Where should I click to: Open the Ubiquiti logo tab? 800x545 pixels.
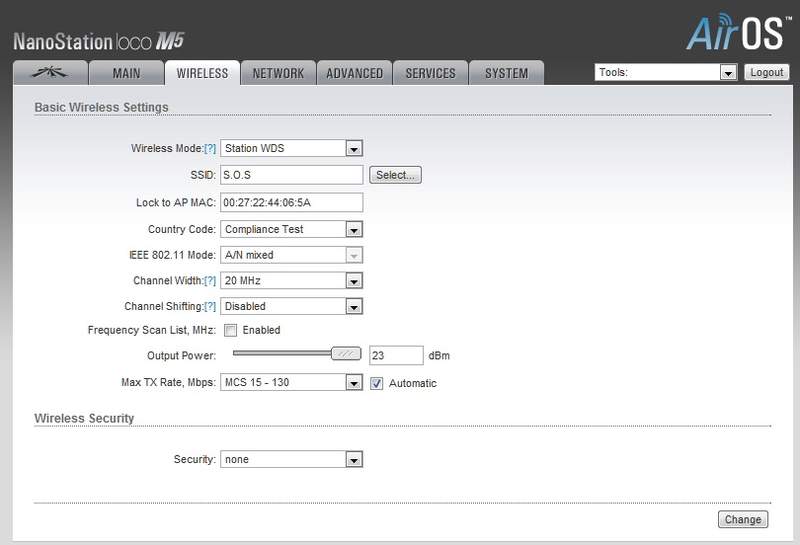pyautogui.click(x=50, y=73)
